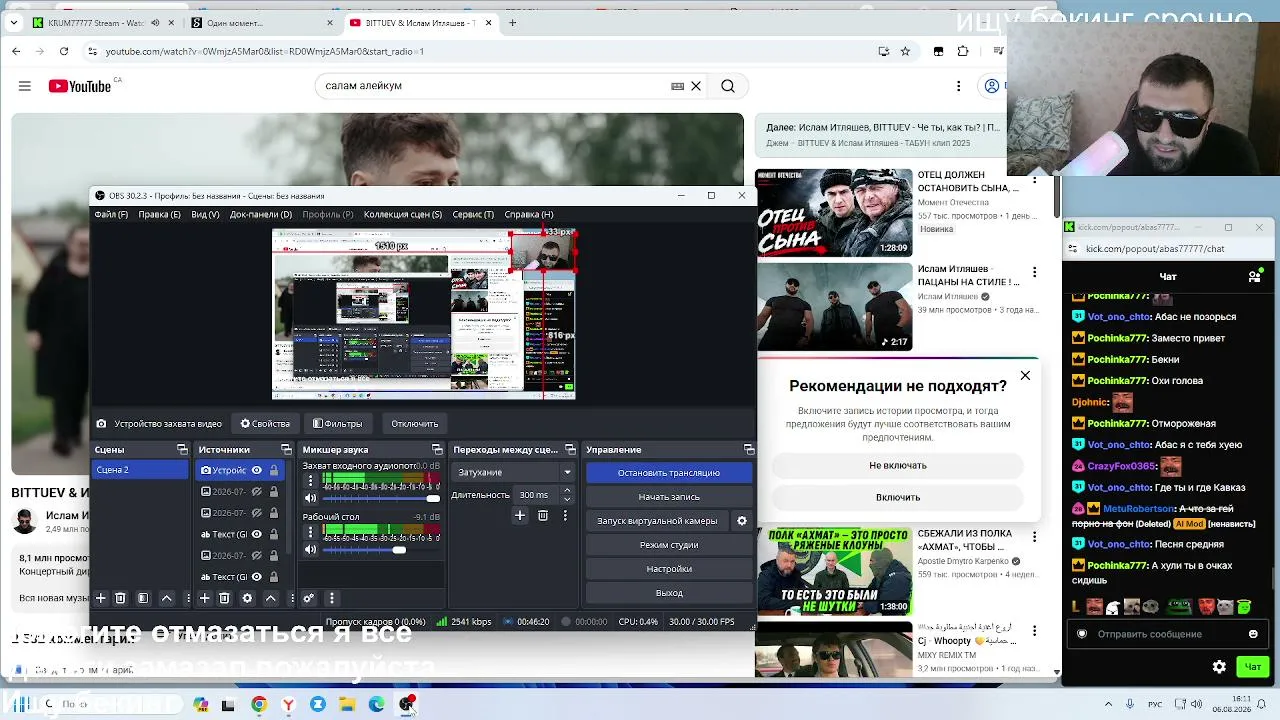Screen dimensions: 1280x720
Task: Clear the YouTube search box text
Action: pos(696,86)
